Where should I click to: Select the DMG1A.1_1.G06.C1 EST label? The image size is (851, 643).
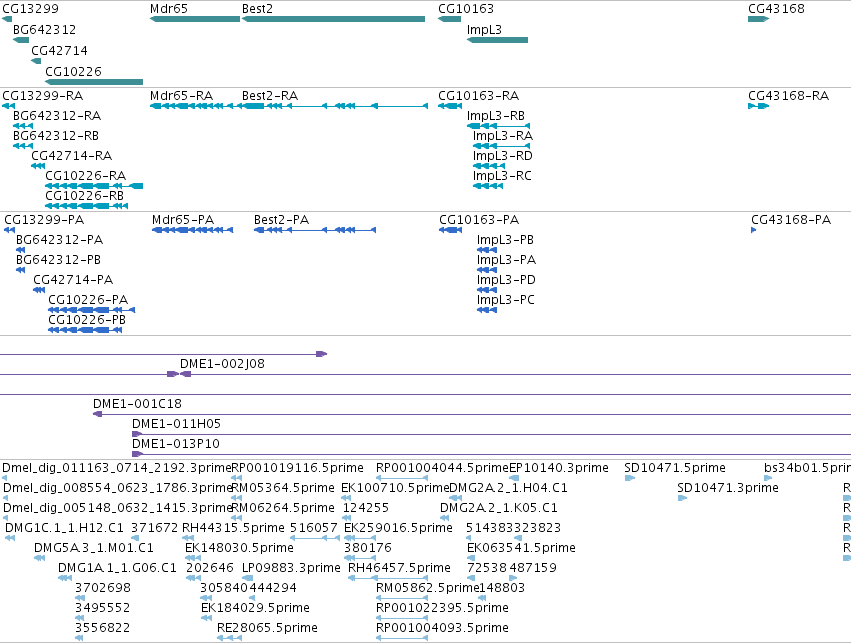117,569
